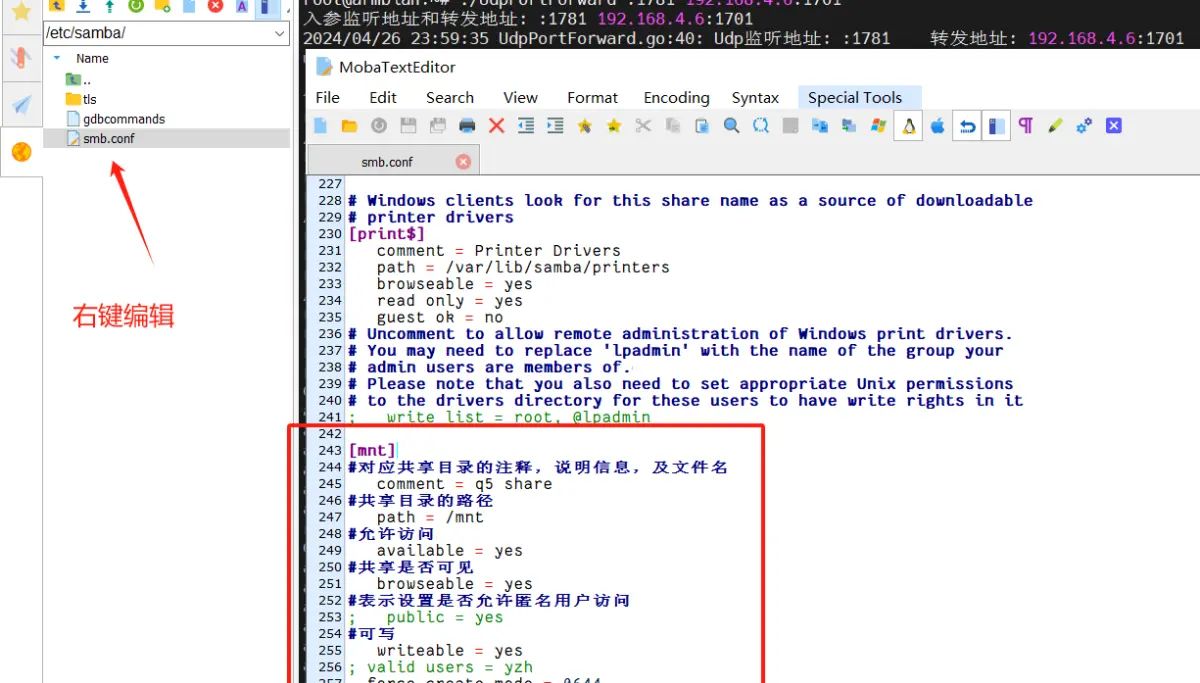
Task: Click the Print icon in editor toolbar
Action: click(467, 126)
